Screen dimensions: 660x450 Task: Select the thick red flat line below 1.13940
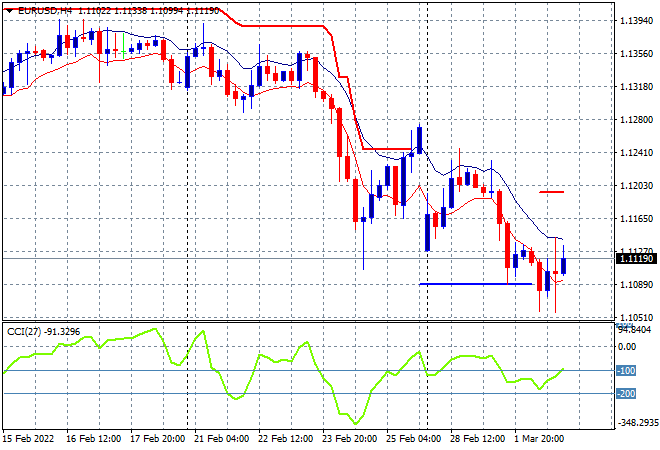pyautogui.click(x=282, y=26)
